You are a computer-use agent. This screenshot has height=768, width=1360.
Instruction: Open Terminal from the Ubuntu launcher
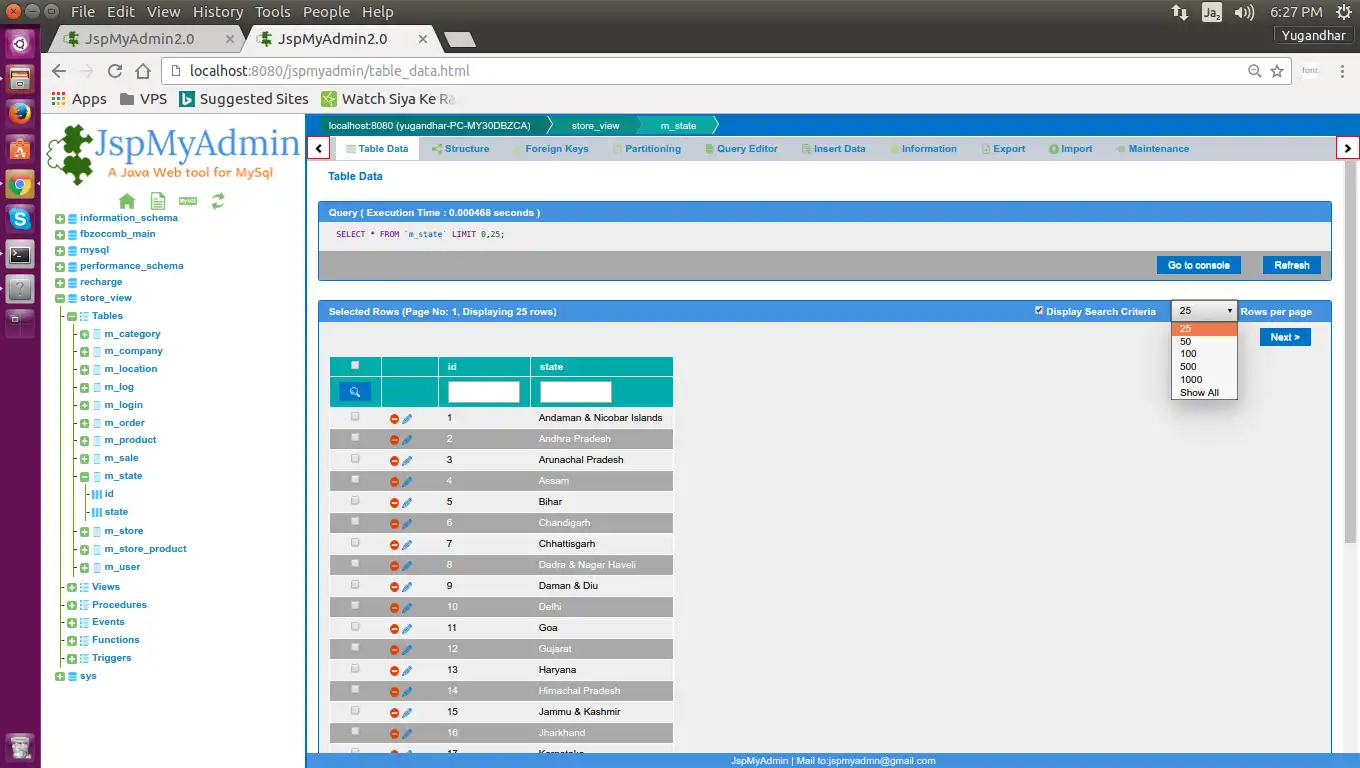[20, 254]
